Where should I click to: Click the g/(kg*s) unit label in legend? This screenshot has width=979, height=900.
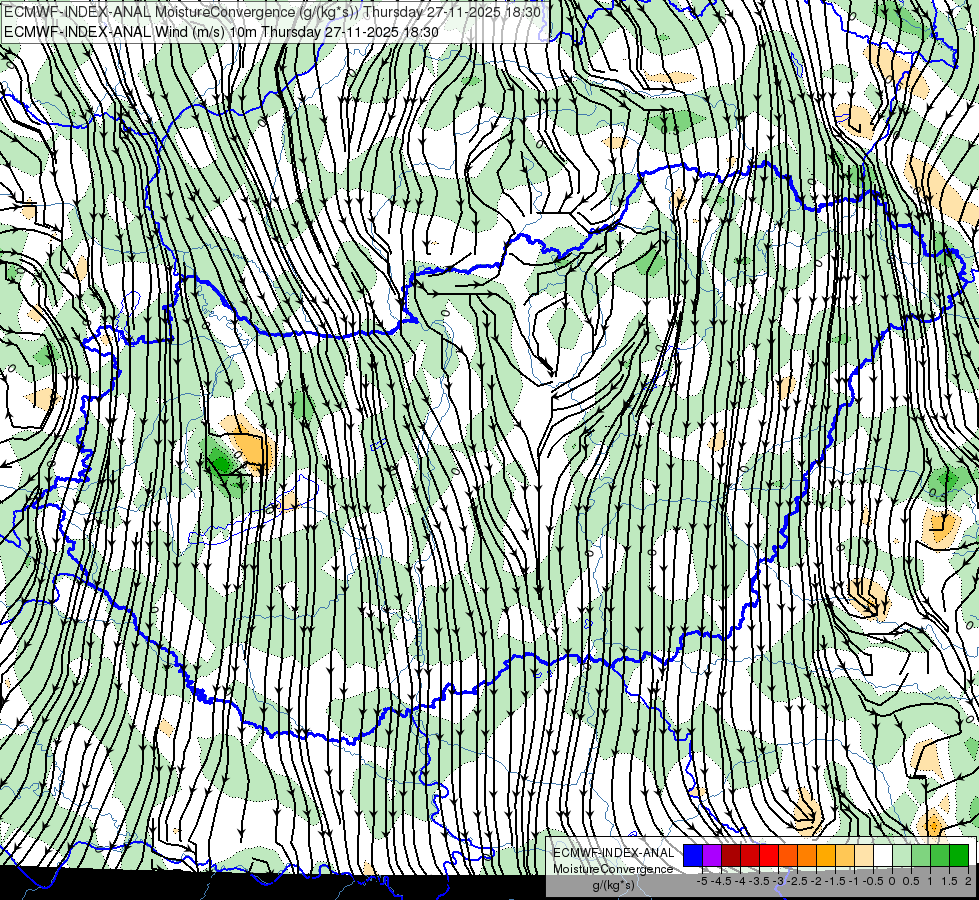[x=613, y=885]
